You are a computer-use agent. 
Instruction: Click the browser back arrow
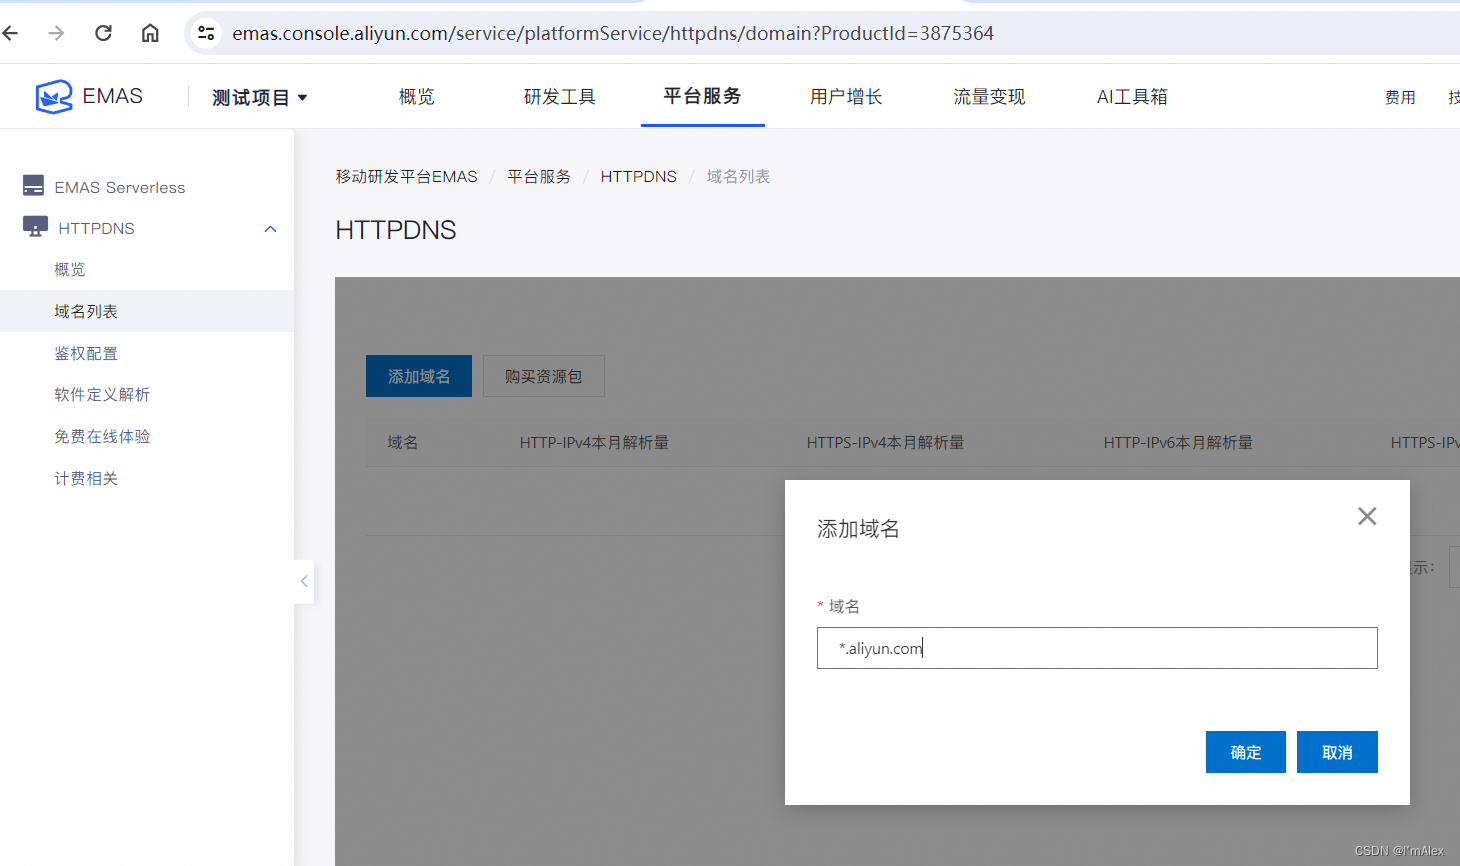pyautogui.click(x=11, y=33)
